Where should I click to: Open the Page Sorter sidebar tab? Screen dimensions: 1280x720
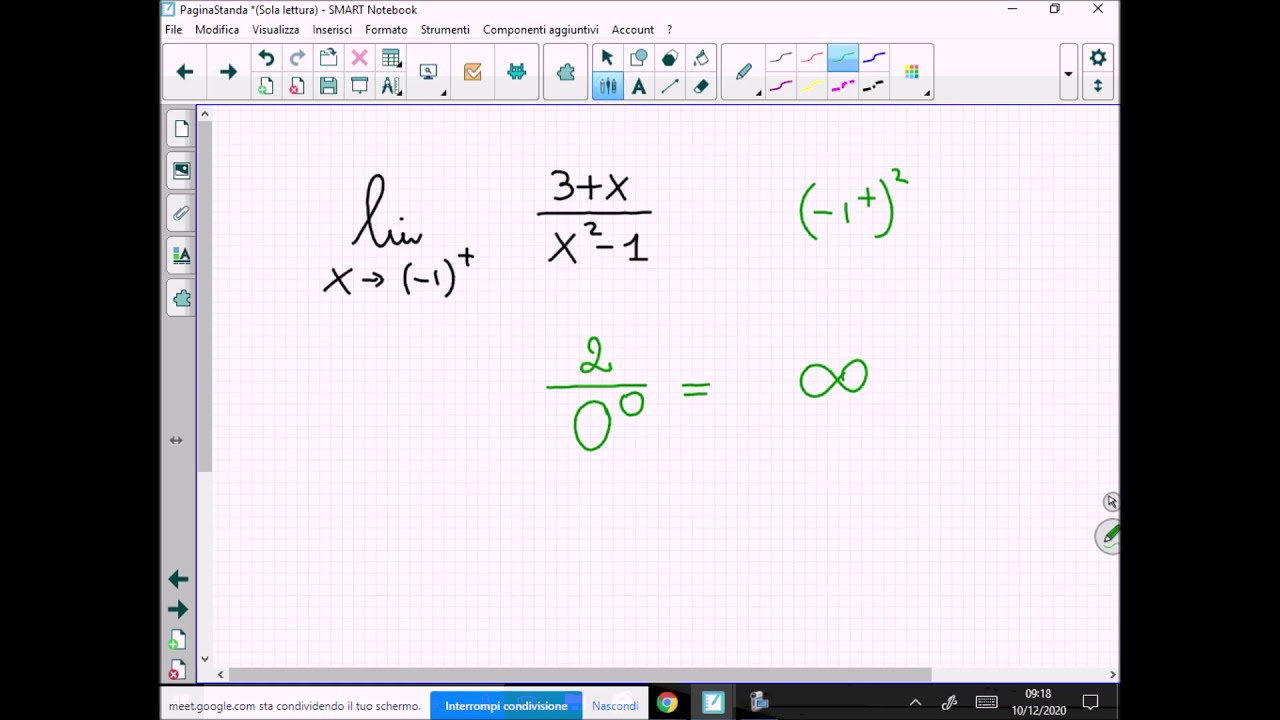181,128
